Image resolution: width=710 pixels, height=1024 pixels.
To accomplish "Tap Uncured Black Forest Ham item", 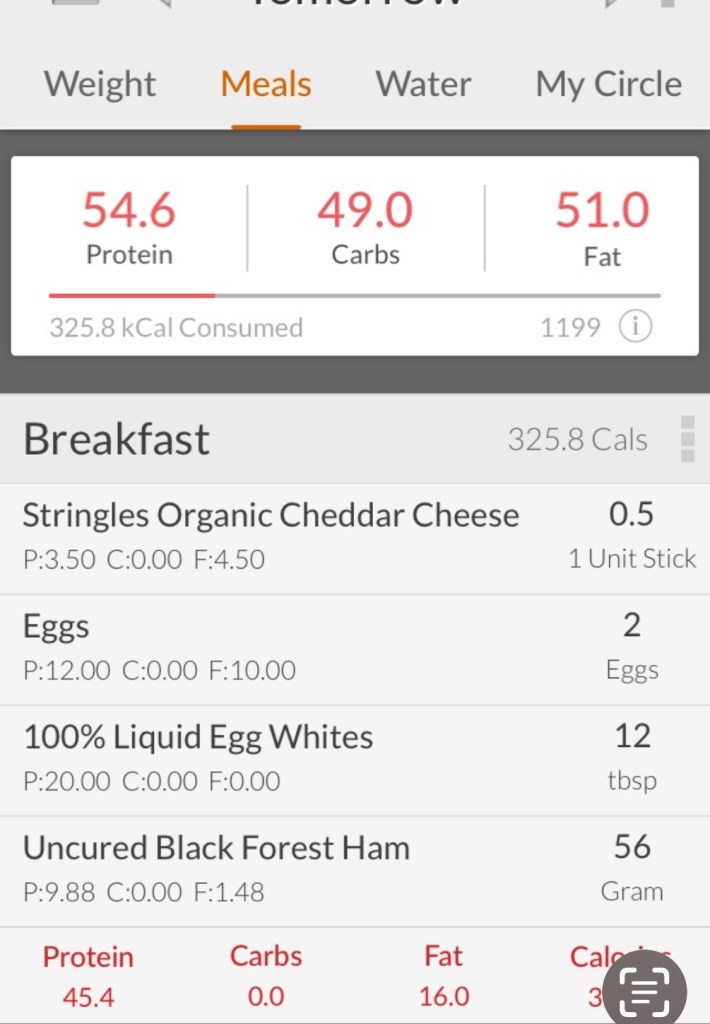I will pos(216,849).
